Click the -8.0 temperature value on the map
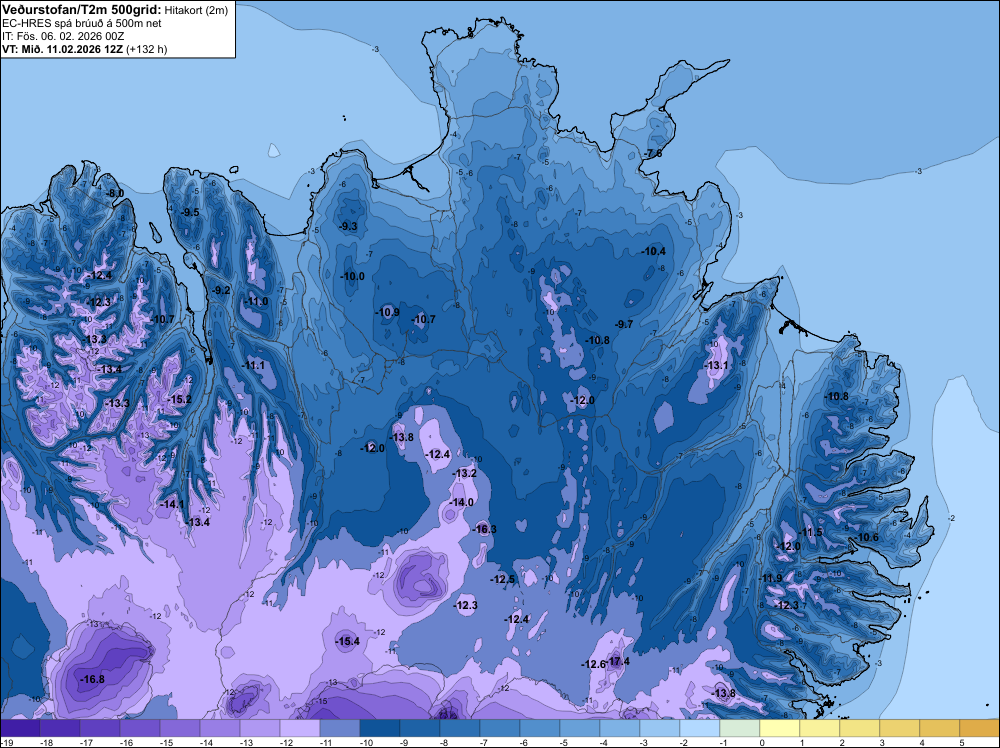Viewport: 1000px width, 748px height. point(115,193)
